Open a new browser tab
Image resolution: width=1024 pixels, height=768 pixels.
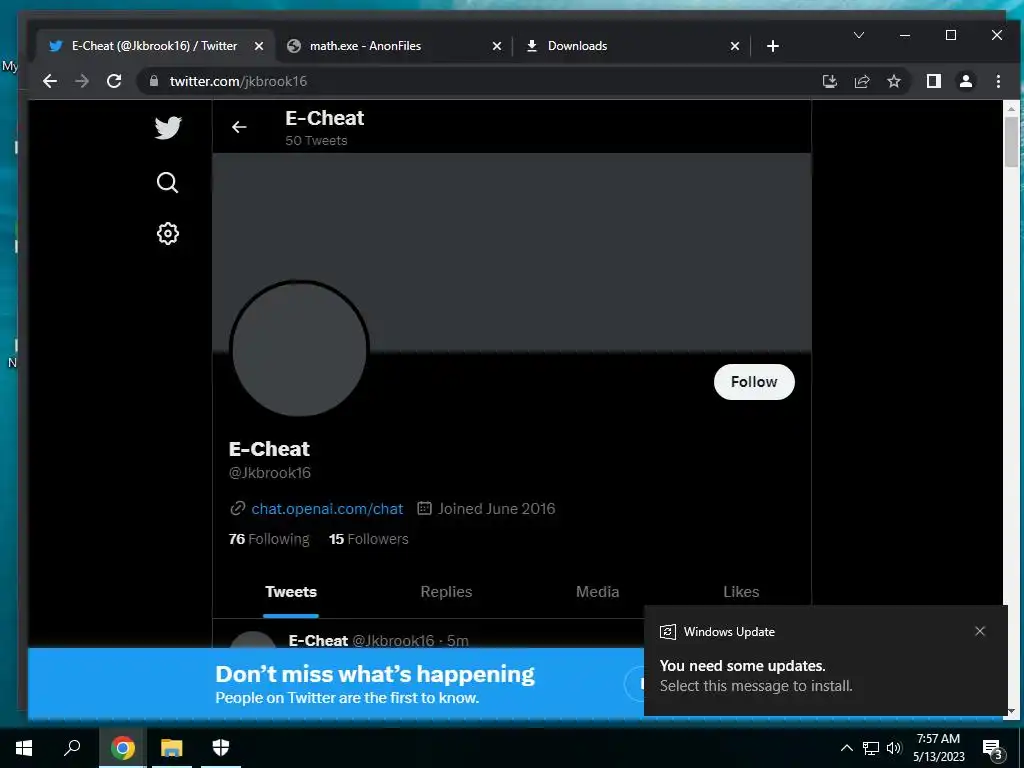[x=773, y=46]
